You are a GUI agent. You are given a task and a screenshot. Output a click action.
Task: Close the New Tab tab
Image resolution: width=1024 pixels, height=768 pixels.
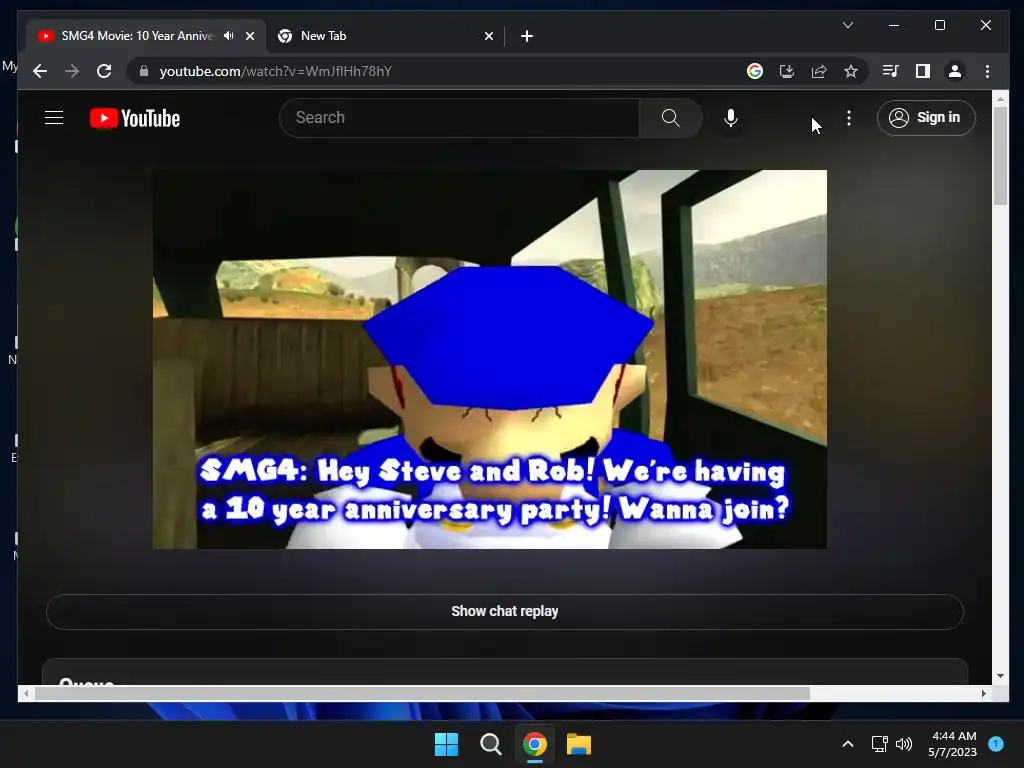coord(488,36)
